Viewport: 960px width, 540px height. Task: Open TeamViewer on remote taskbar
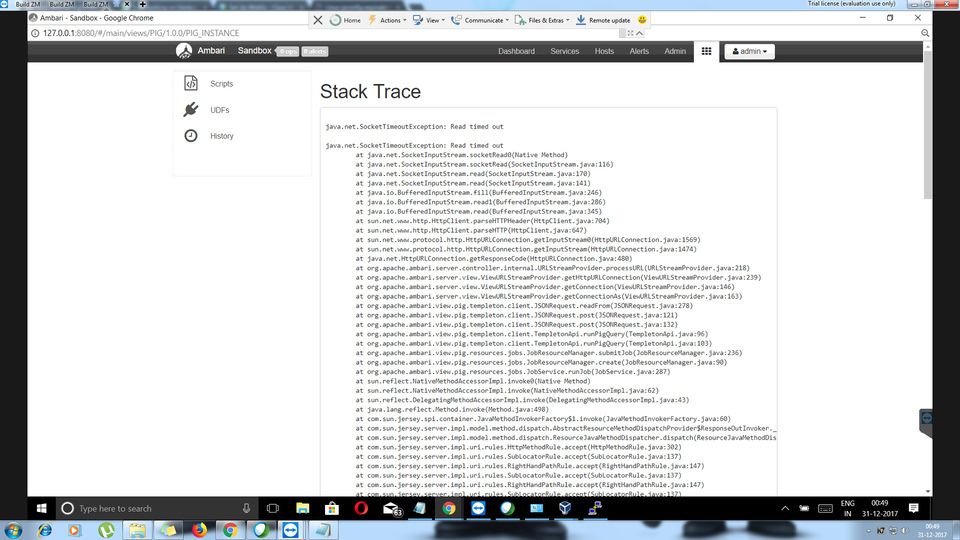coord(478,508)
